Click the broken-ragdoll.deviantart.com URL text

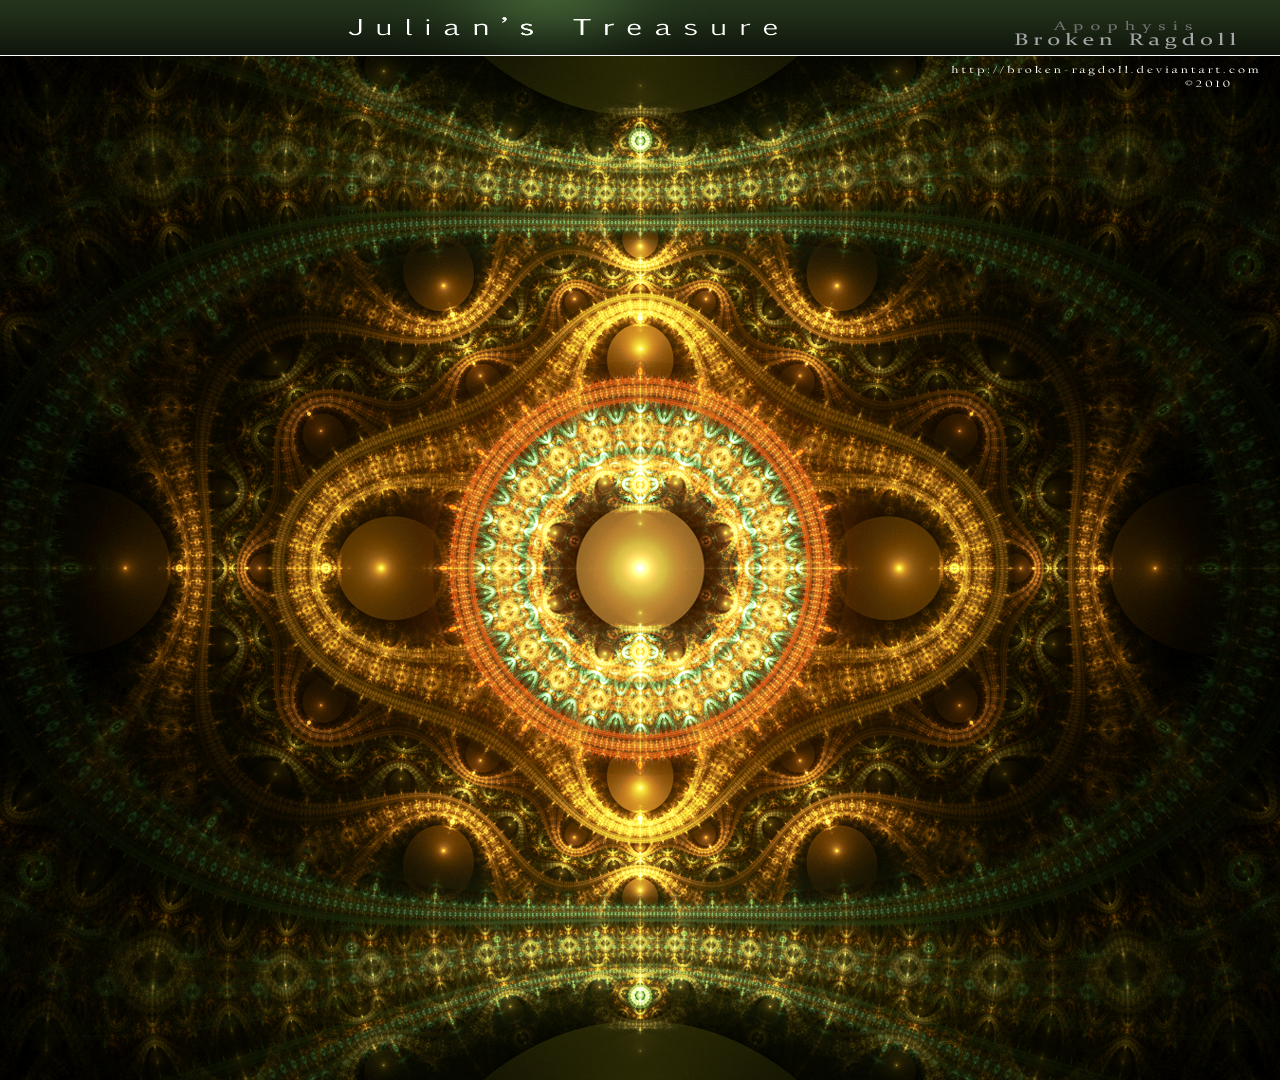pyautogui.click(x=1105, y=70)
